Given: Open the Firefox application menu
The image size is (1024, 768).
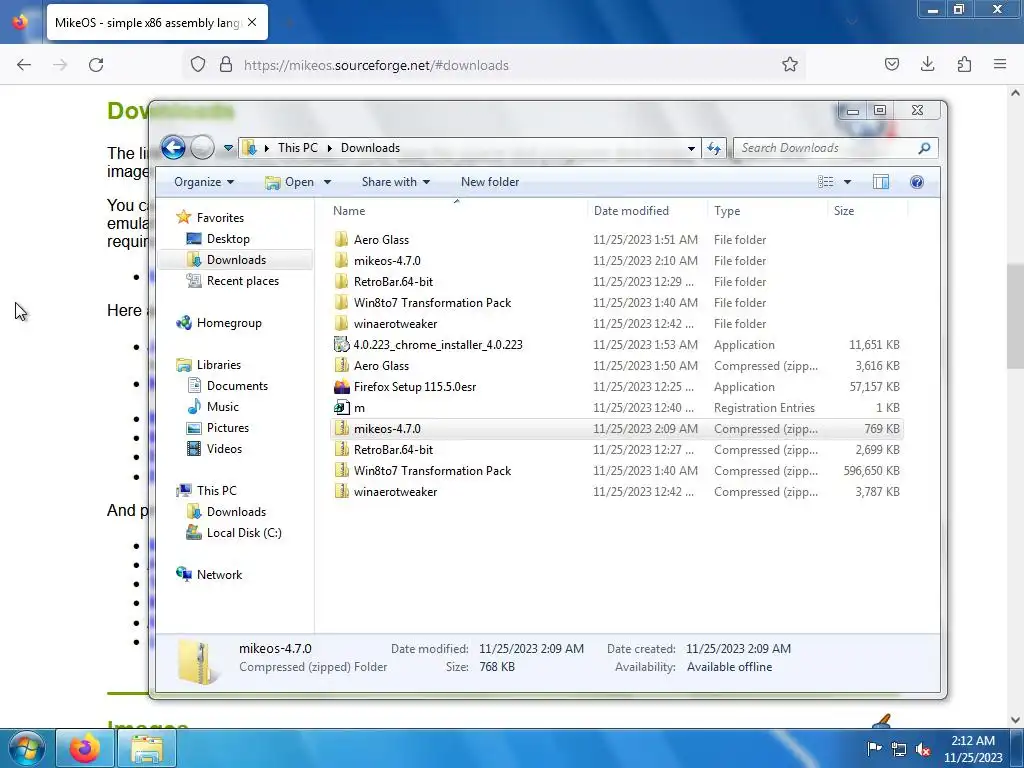Looking at the screenshot, I should [x=1000, y=64].
